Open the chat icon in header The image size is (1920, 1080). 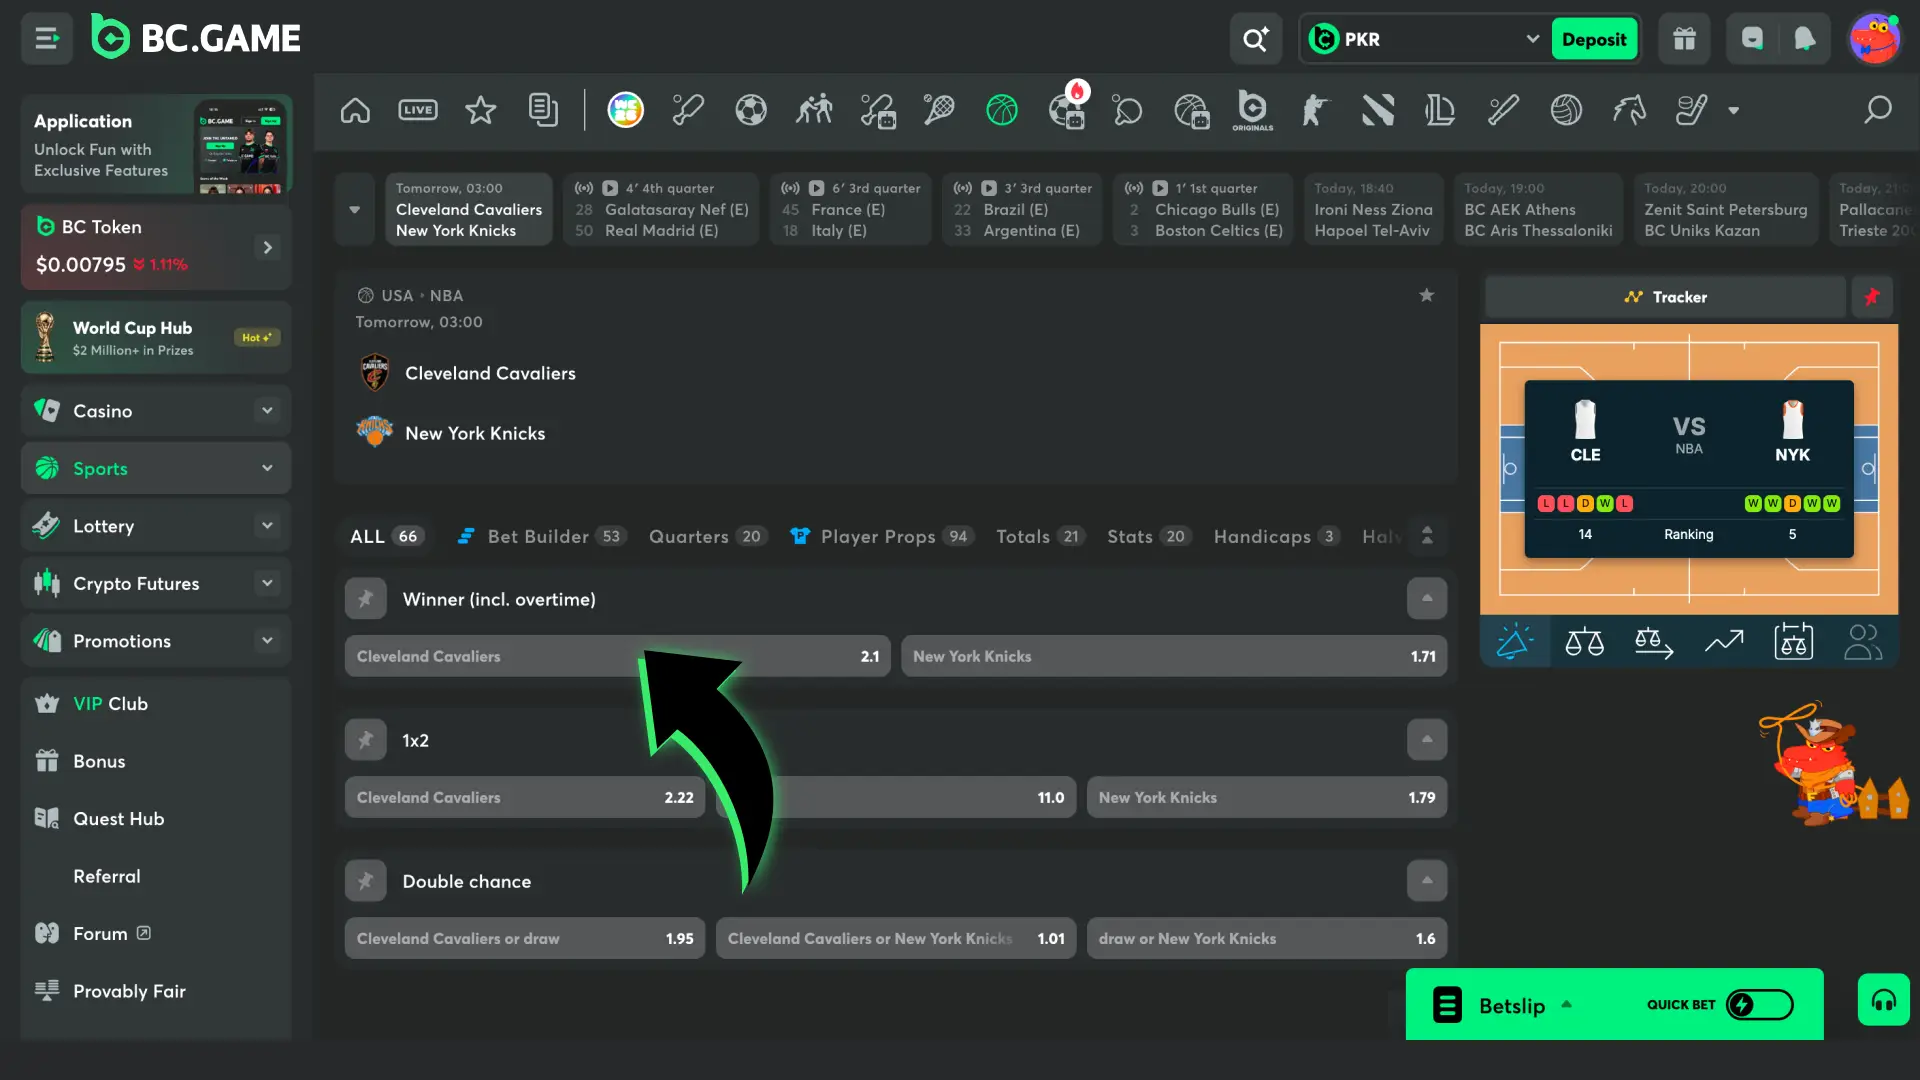(1752, 39)
